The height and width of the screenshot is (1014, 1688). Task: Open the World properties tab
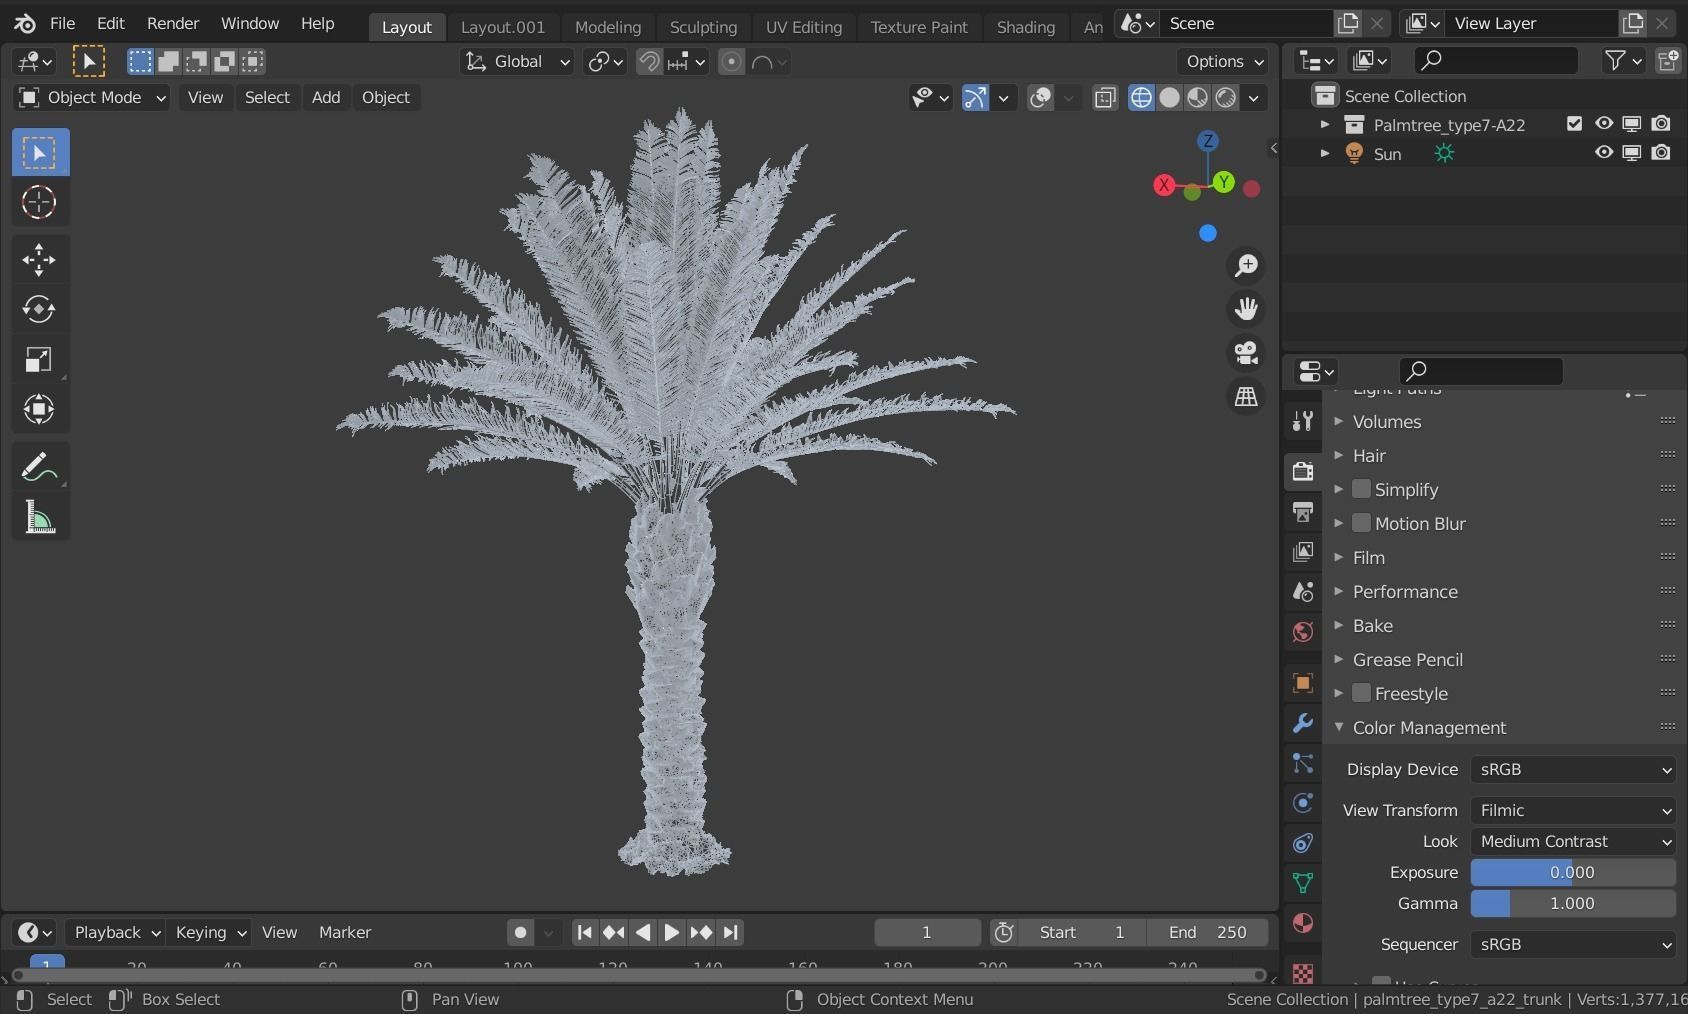click(x=1302, y=631)
